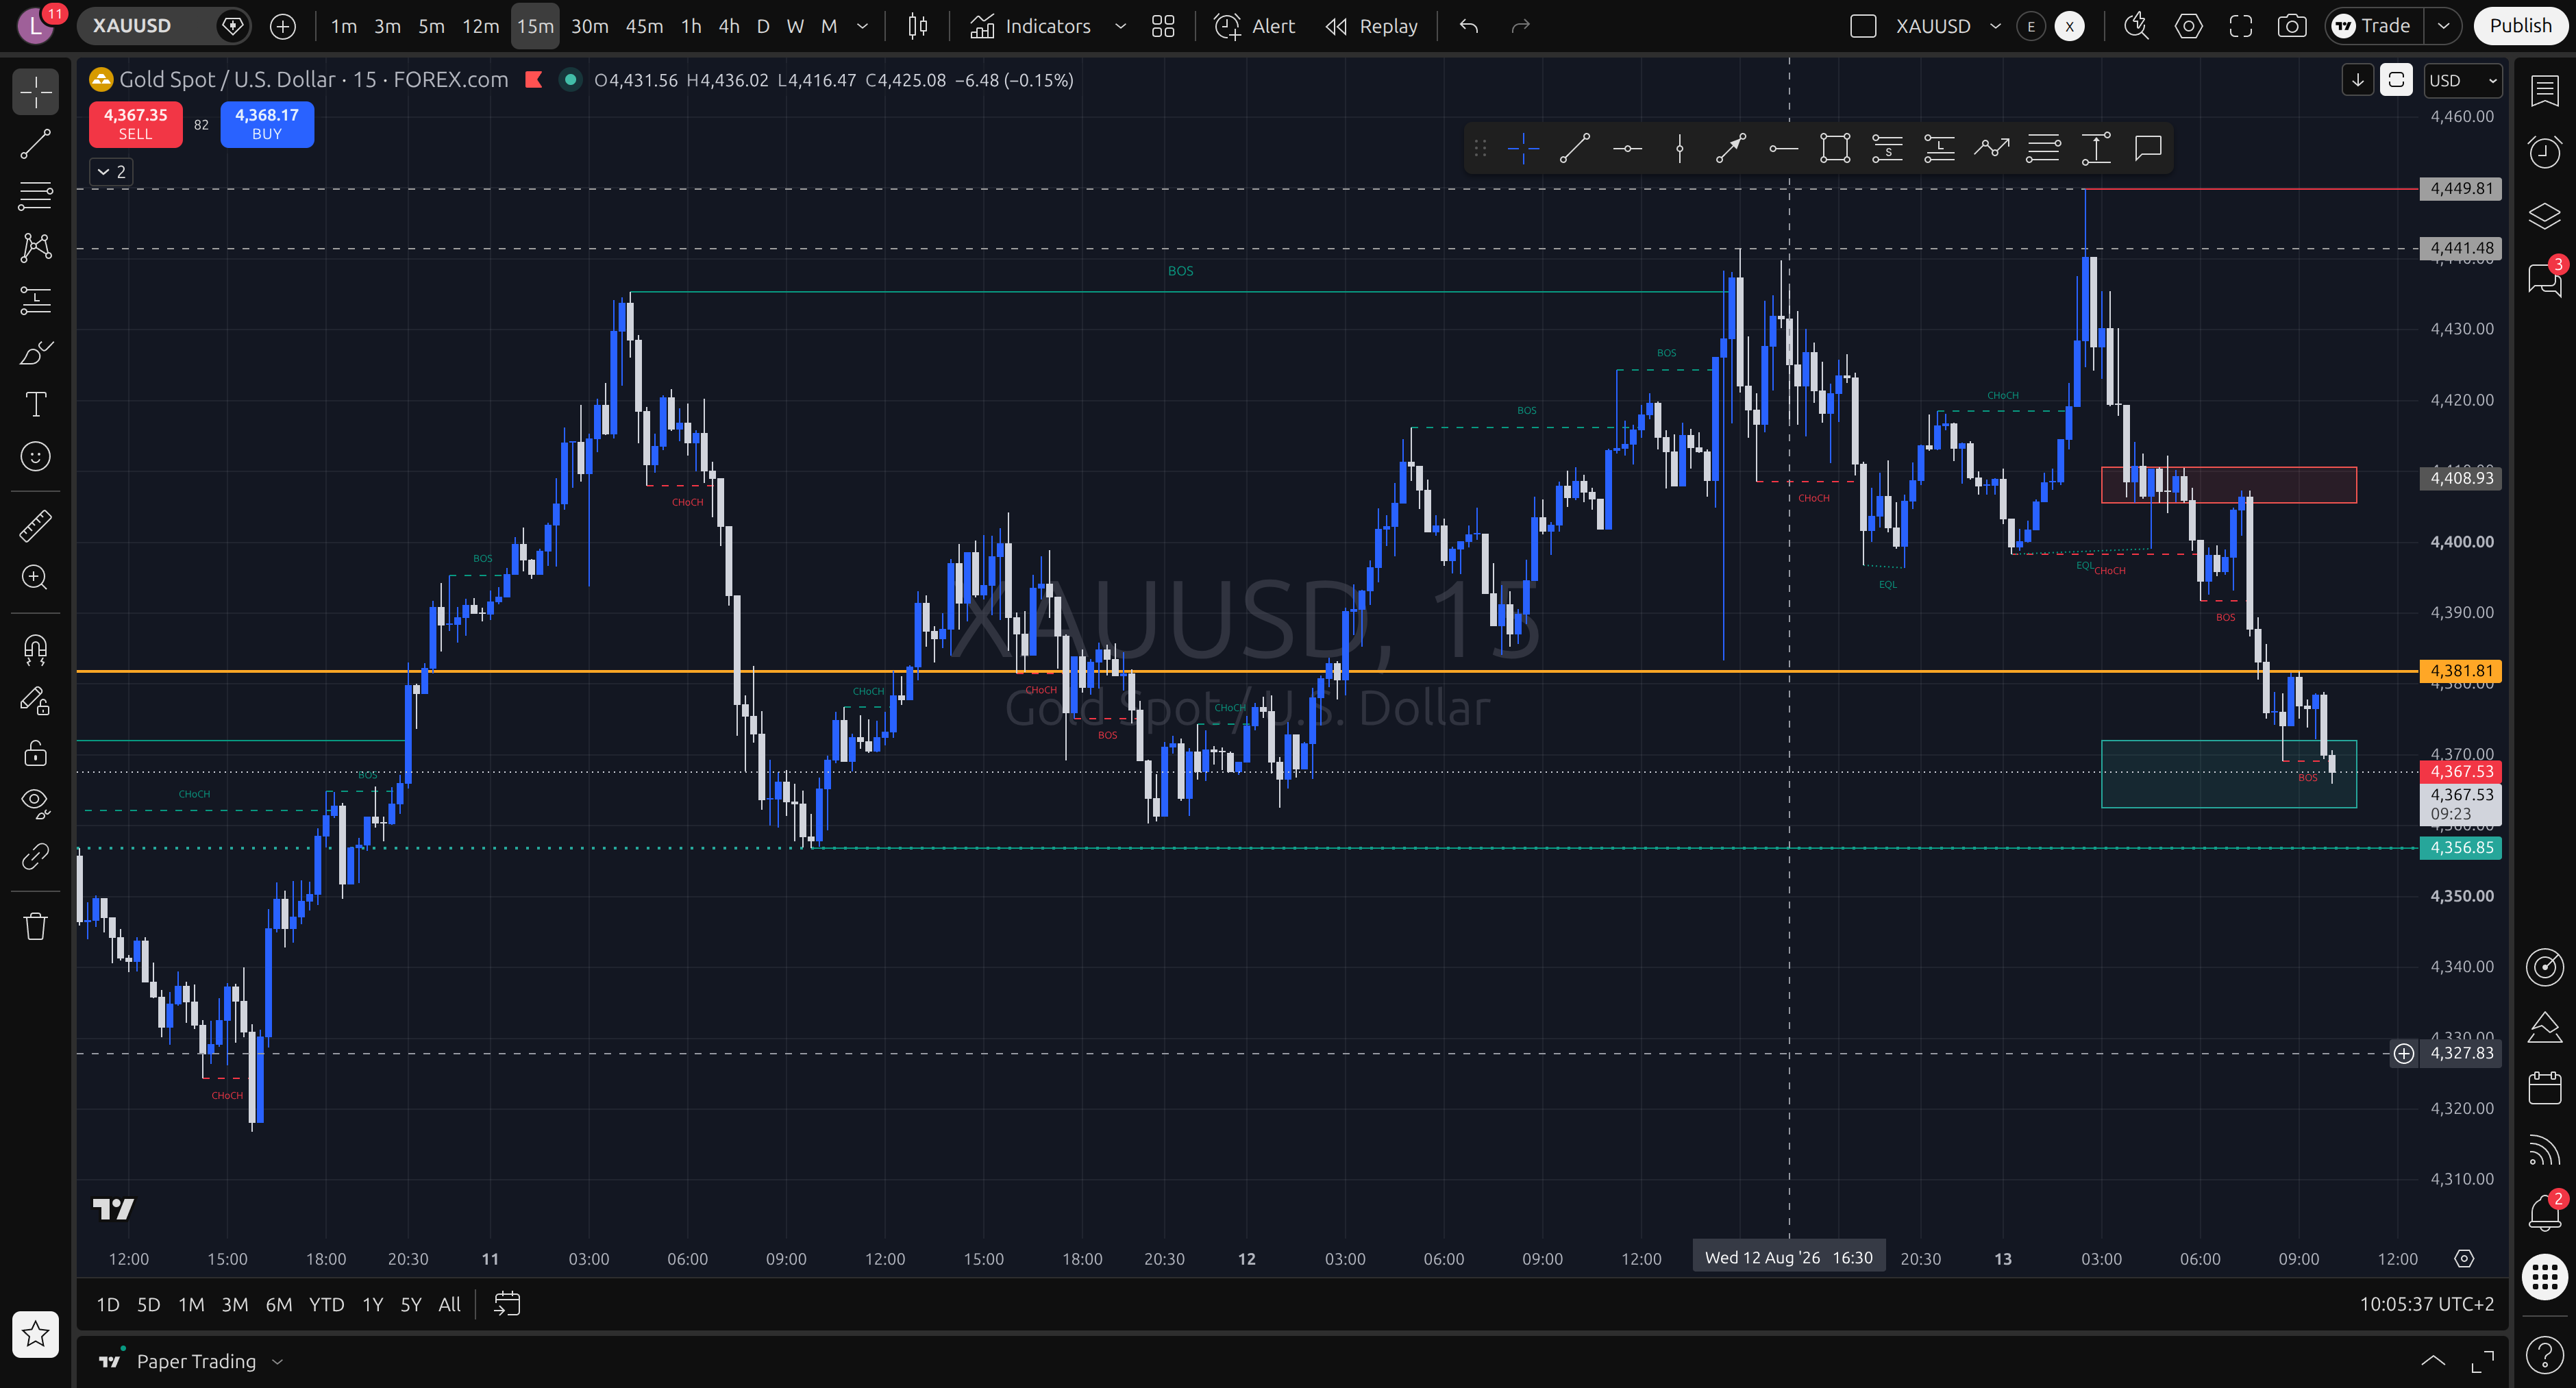The width and height of the screenshot is (2576, 1388).
Task: Toggle auto-fit chart scale button
Action: [2397, 80]
